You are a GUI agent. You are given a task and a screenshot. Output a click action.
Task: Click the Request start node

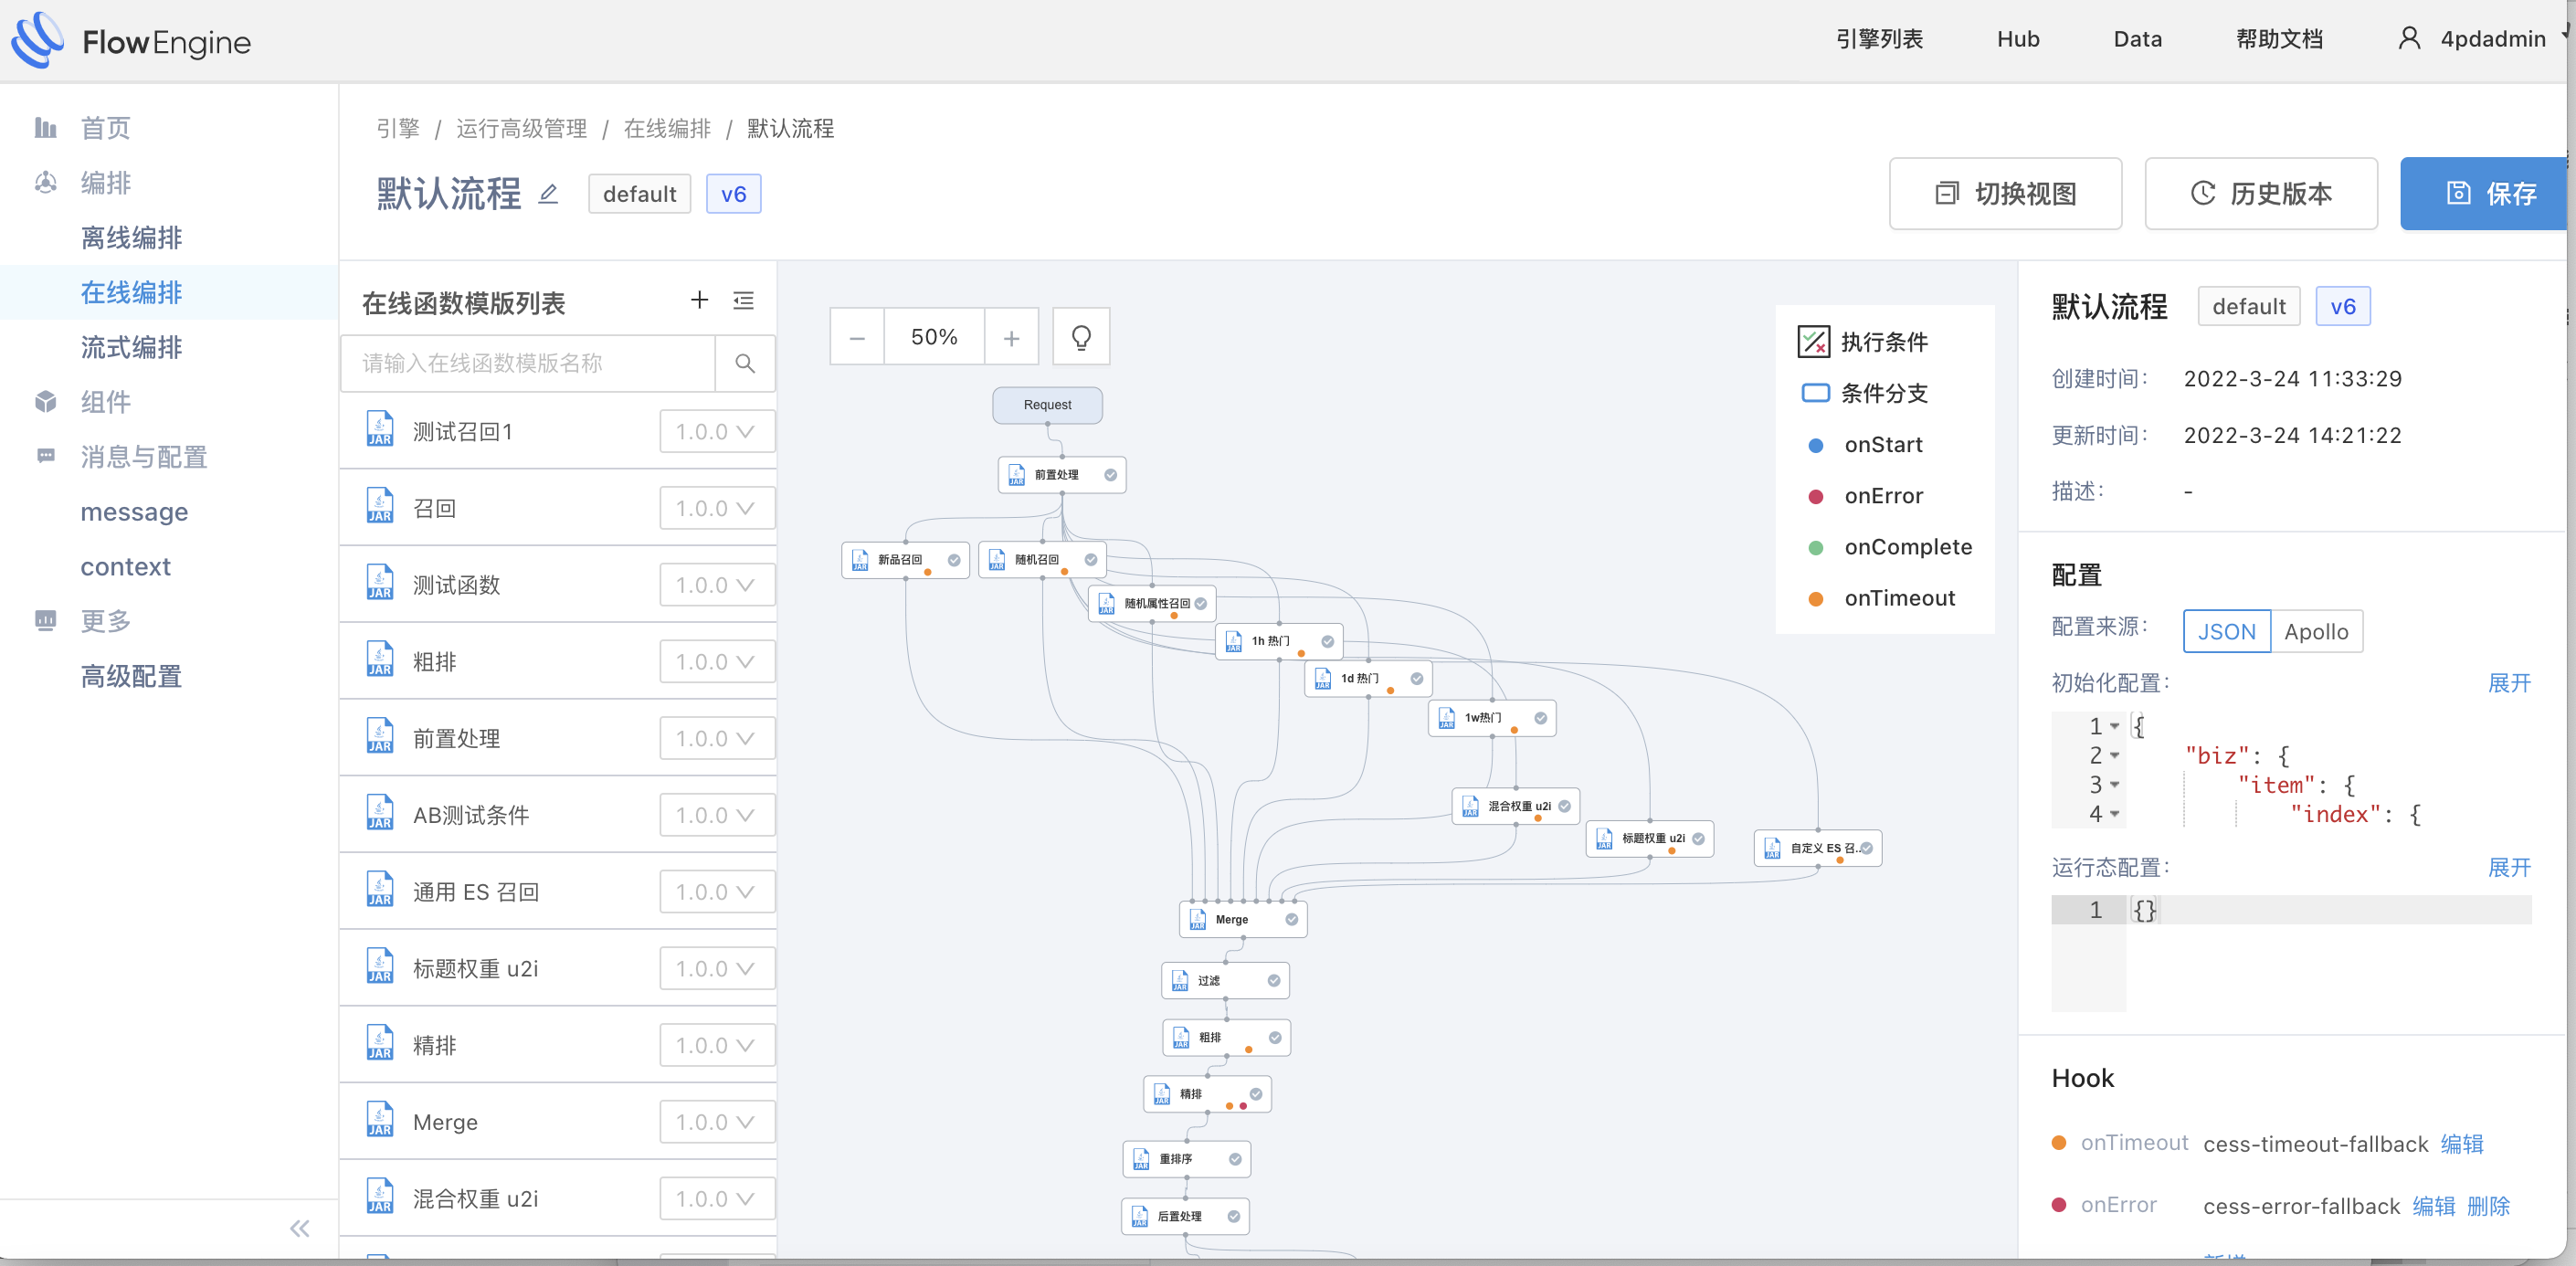coord(1047,405)
